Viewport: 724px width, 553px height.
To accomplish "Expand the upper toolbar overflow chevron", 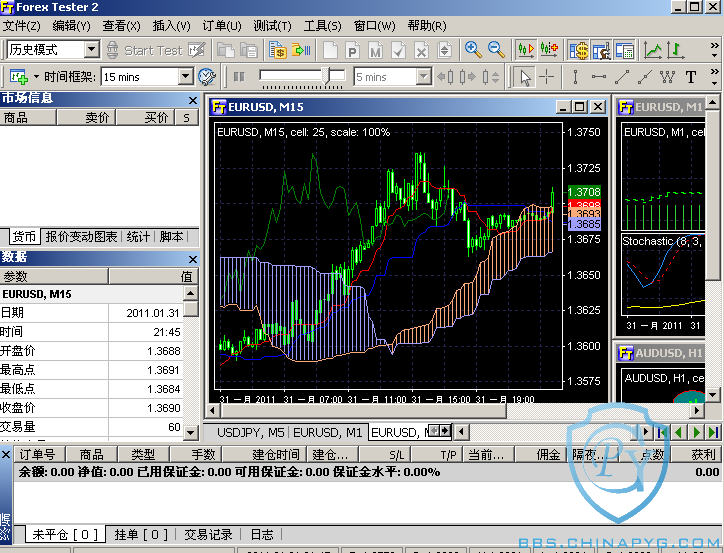I will tap(714, 49).
